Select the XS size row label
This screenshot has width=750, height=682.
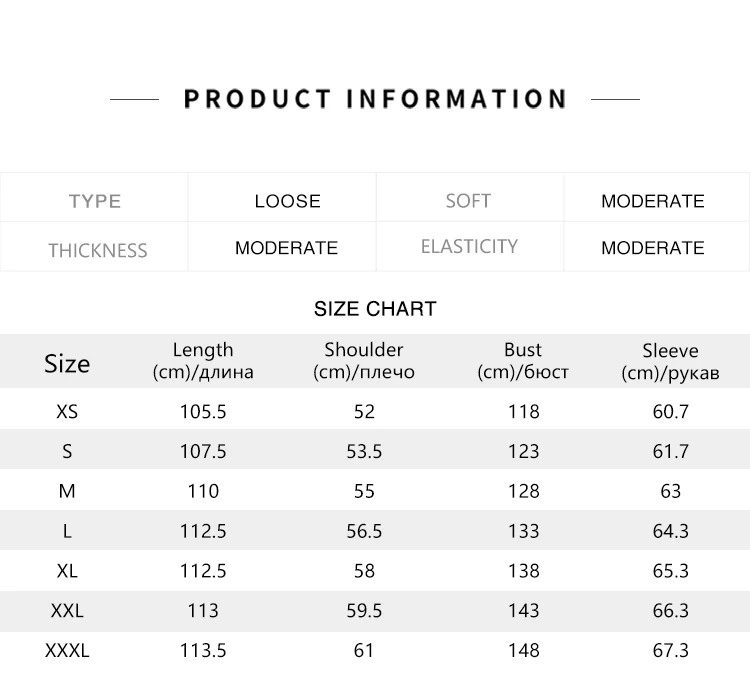[x=67, y=411]
